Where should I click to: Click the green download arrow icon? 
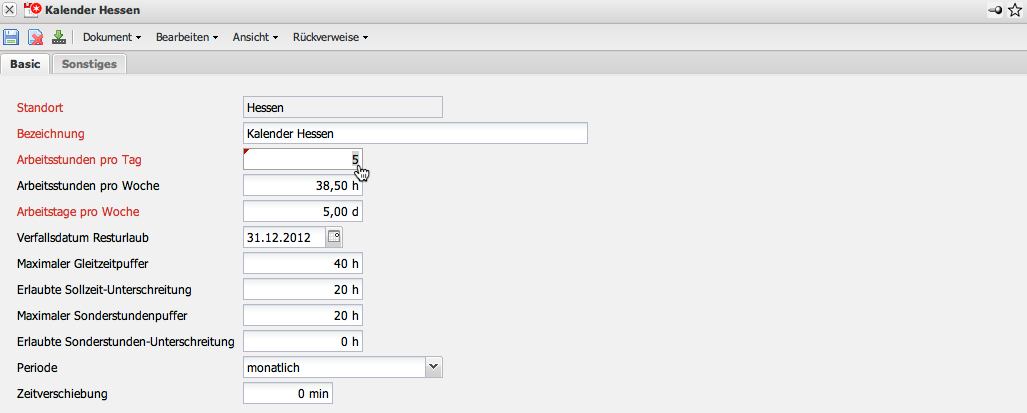click(58, 38)
